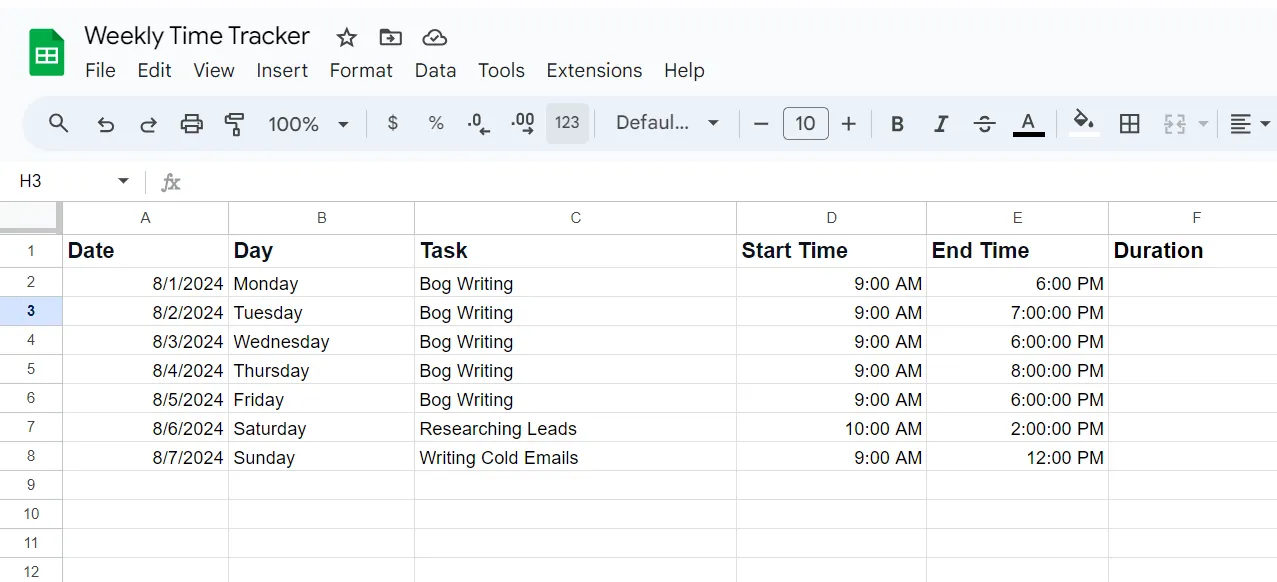Expand the name box dropdown arrow
The width and height of the screenshot is (1277, 582).
pos(123,181)
